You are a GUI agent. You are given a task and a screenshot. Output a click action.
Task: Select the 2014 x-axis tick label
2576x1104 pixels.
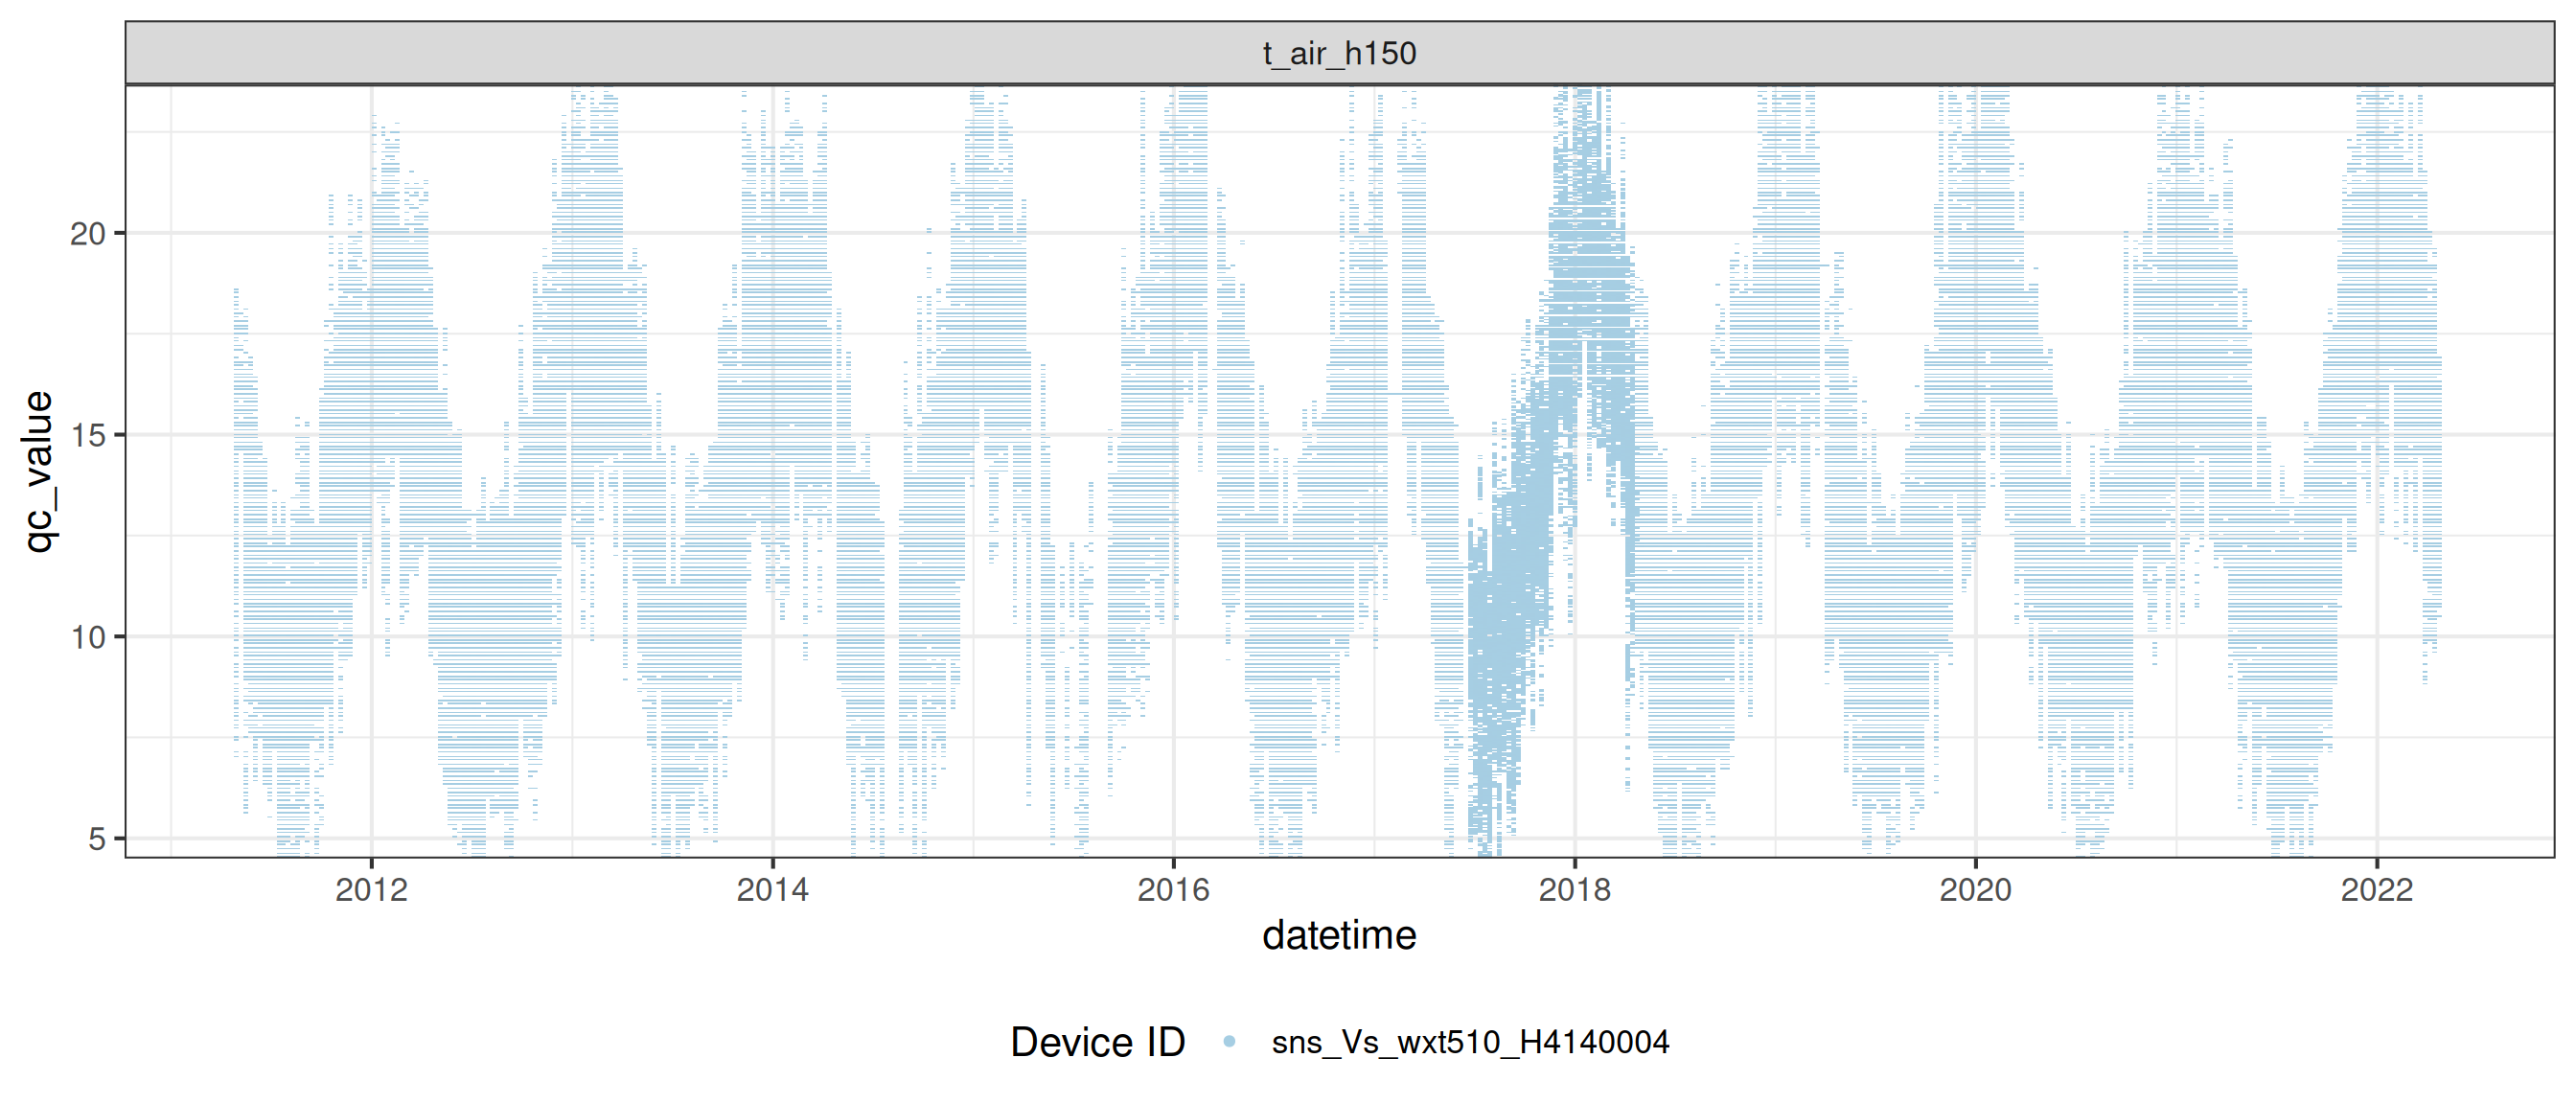(x=772, y=889)
